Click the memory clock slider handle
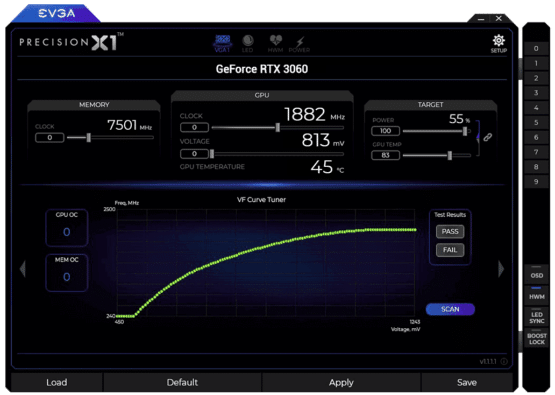 [x=89, y=137]
